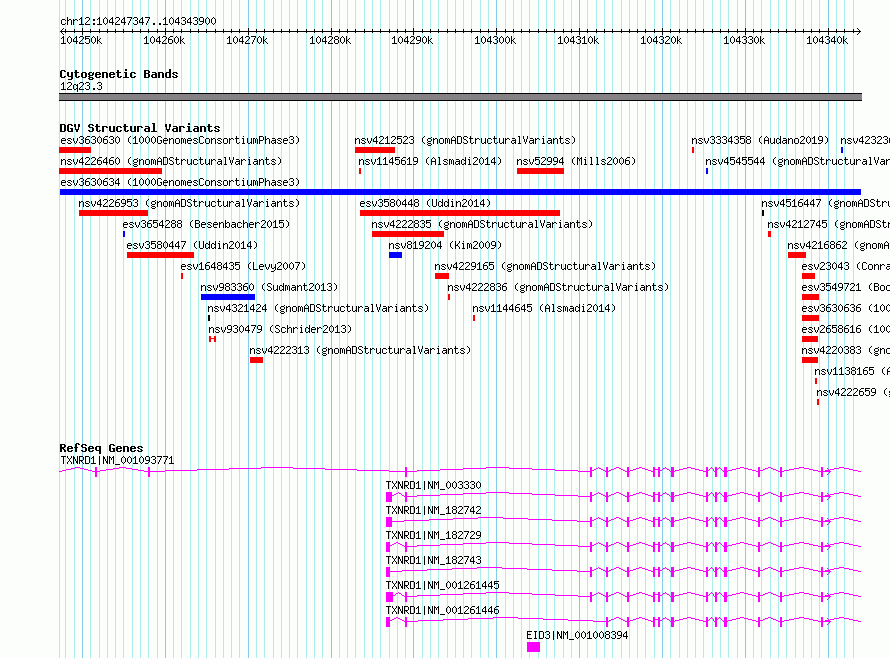Click TXNRD1|NM_182743 transcript label

coord(433,560)
